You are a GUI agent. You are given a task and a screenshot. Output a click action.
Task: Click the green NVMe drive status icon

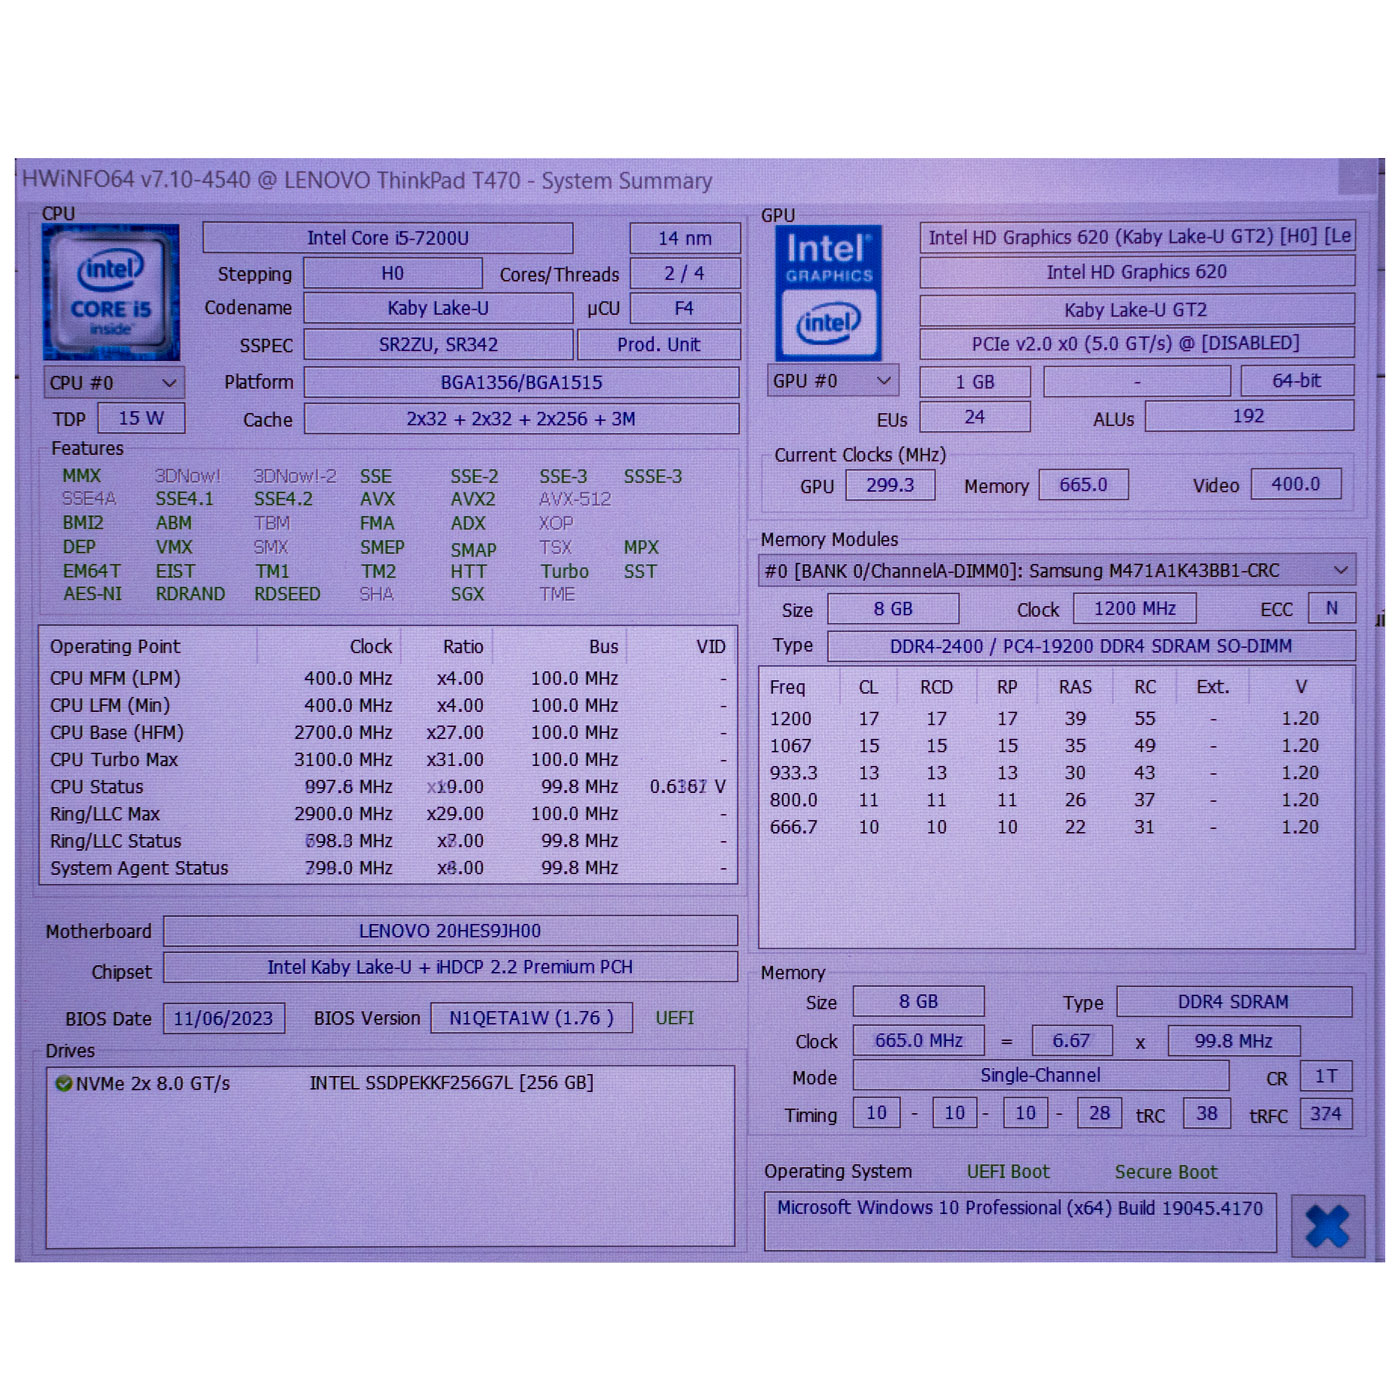[x=64, y=1083]
